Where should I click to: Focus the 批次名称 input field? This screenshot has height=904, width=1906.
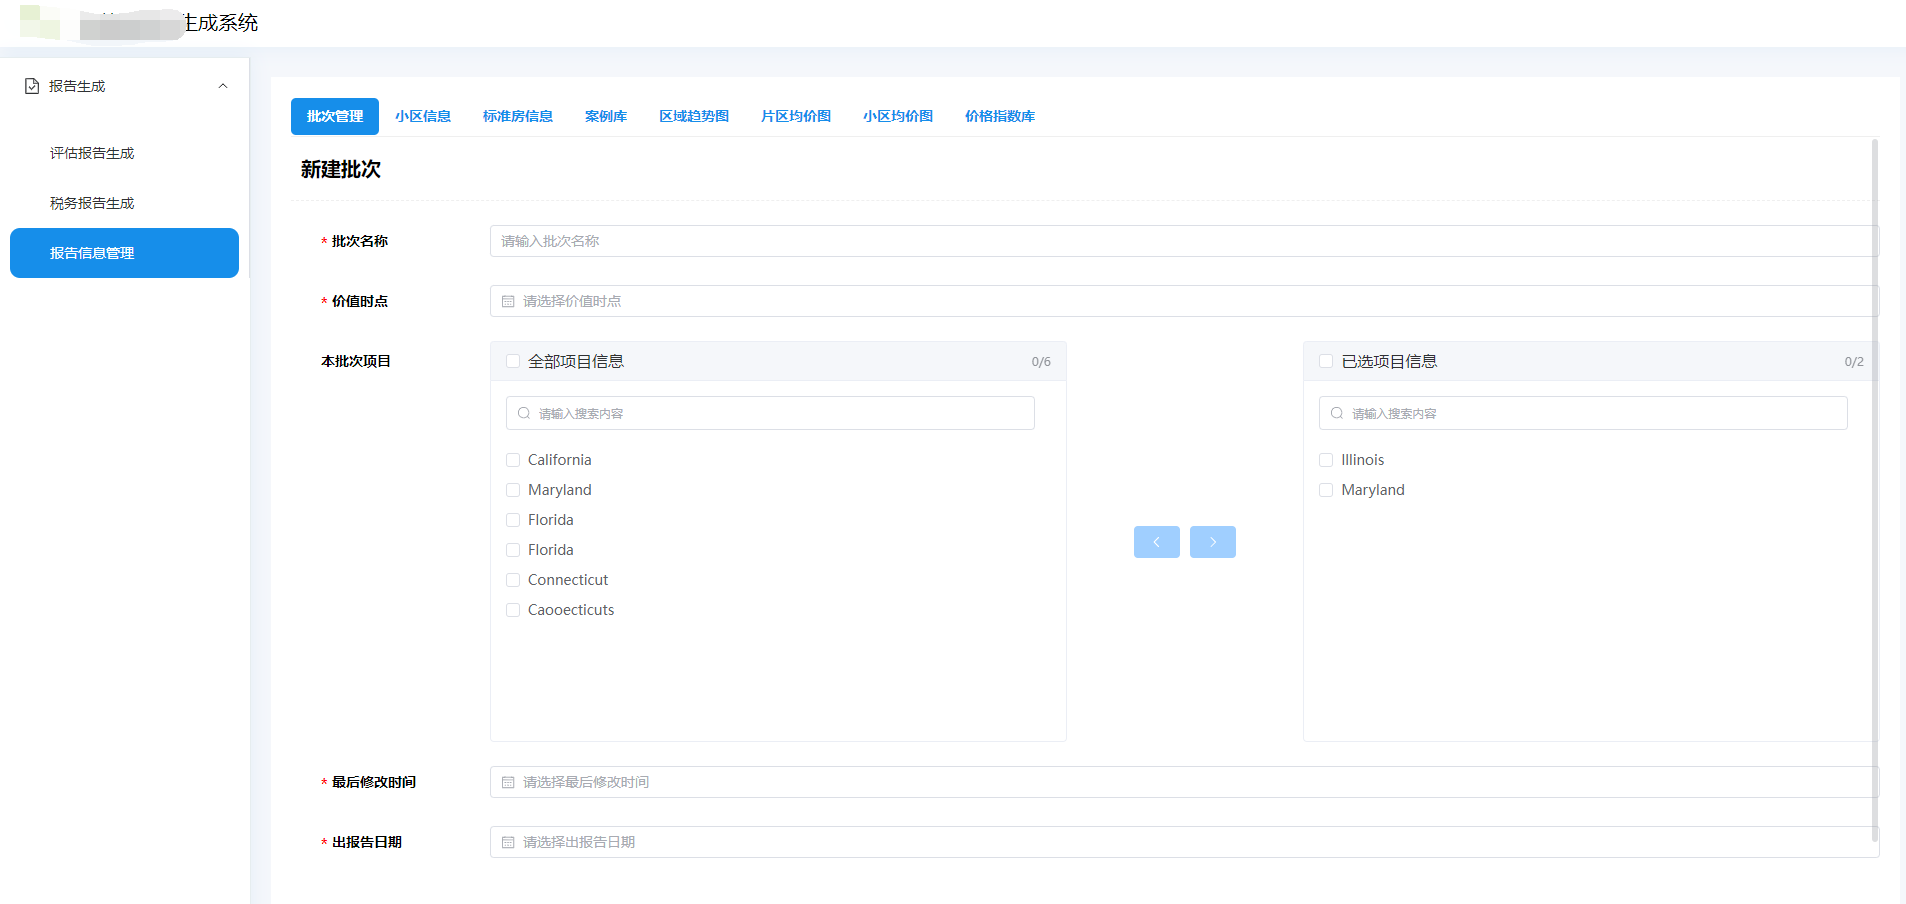tap(1184, 241)
